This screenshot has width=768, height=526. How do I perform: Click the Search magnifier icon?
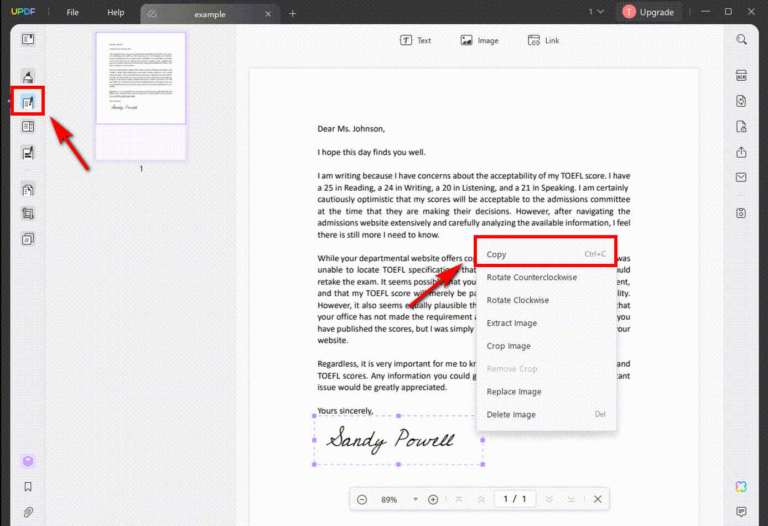742,40
